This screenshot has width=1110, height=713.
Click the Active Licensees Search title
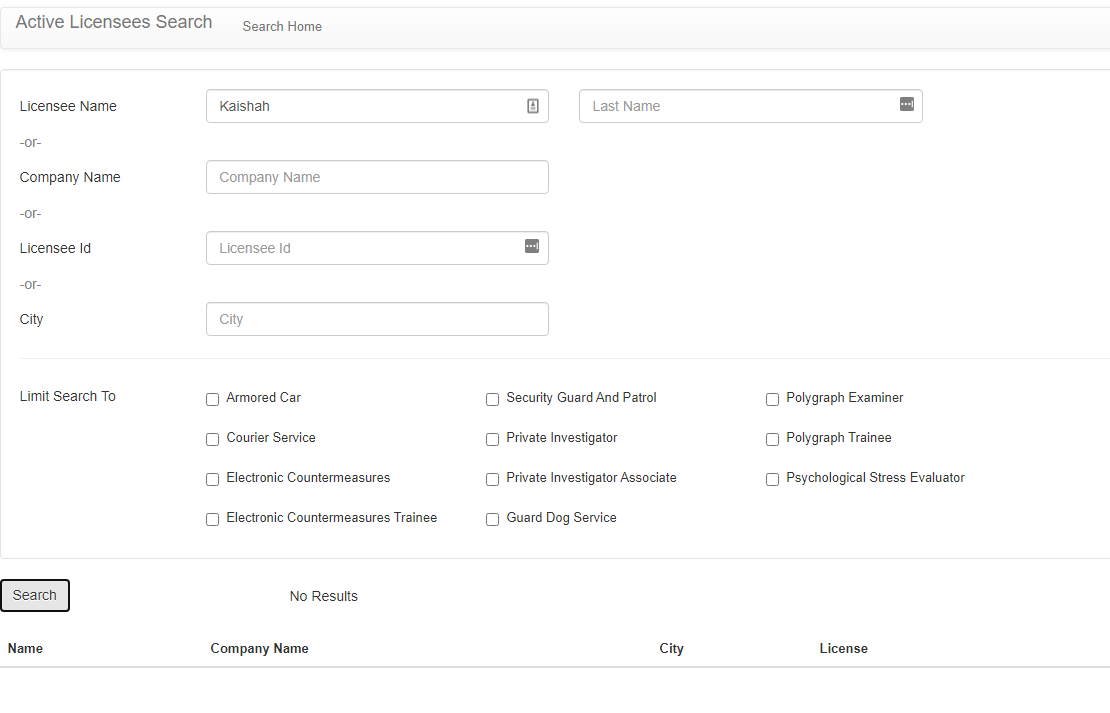(114, 22)
